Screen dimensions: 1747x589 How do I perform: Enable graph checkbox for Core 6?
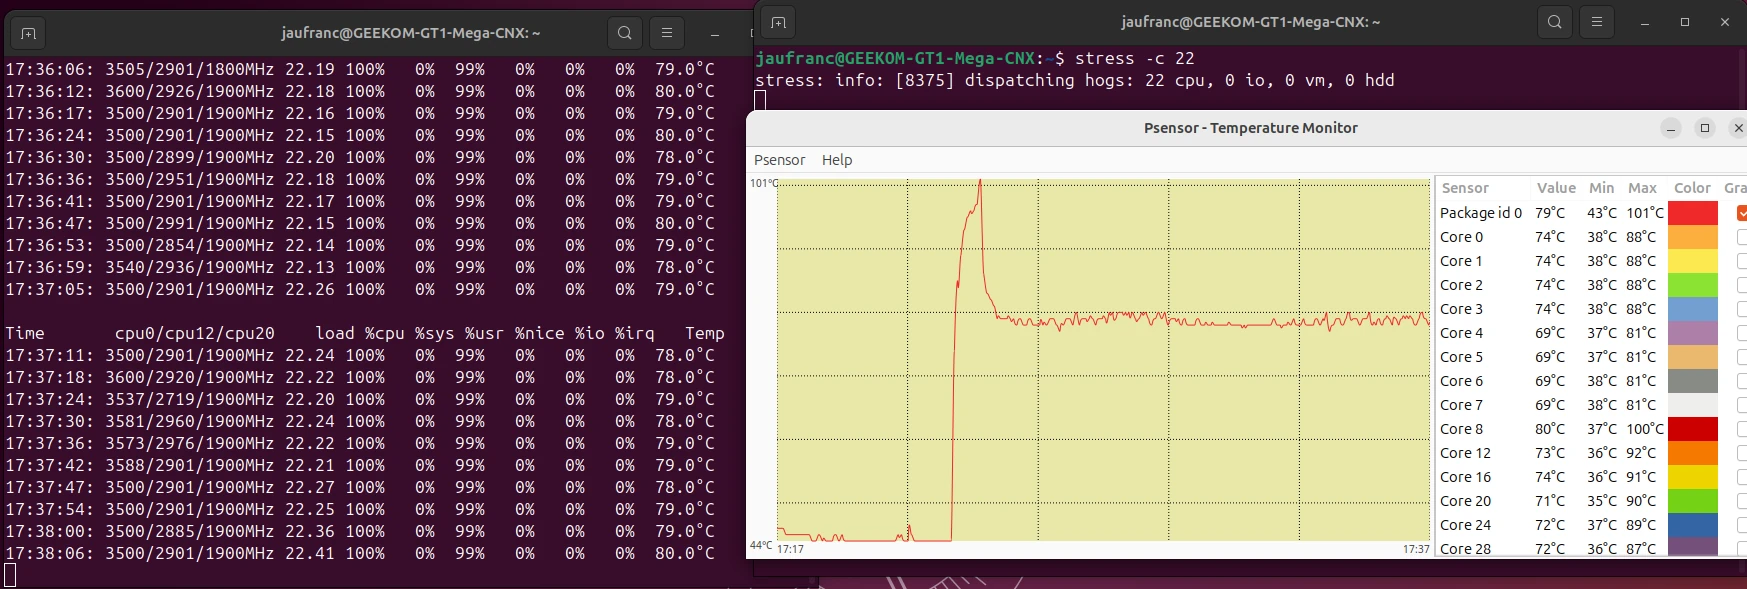click(x=1742, y=381)
